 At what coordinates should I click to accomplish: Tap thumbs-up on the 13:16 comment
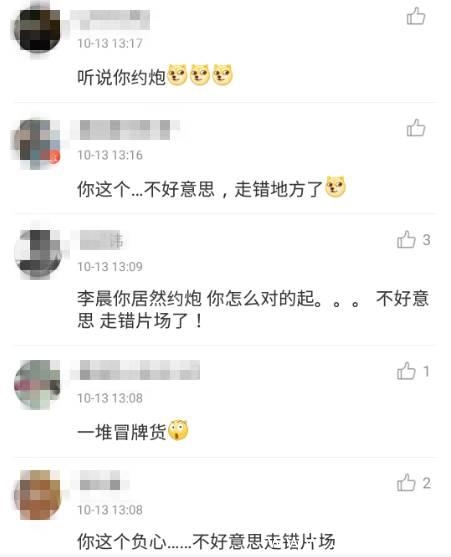(416, 128)
